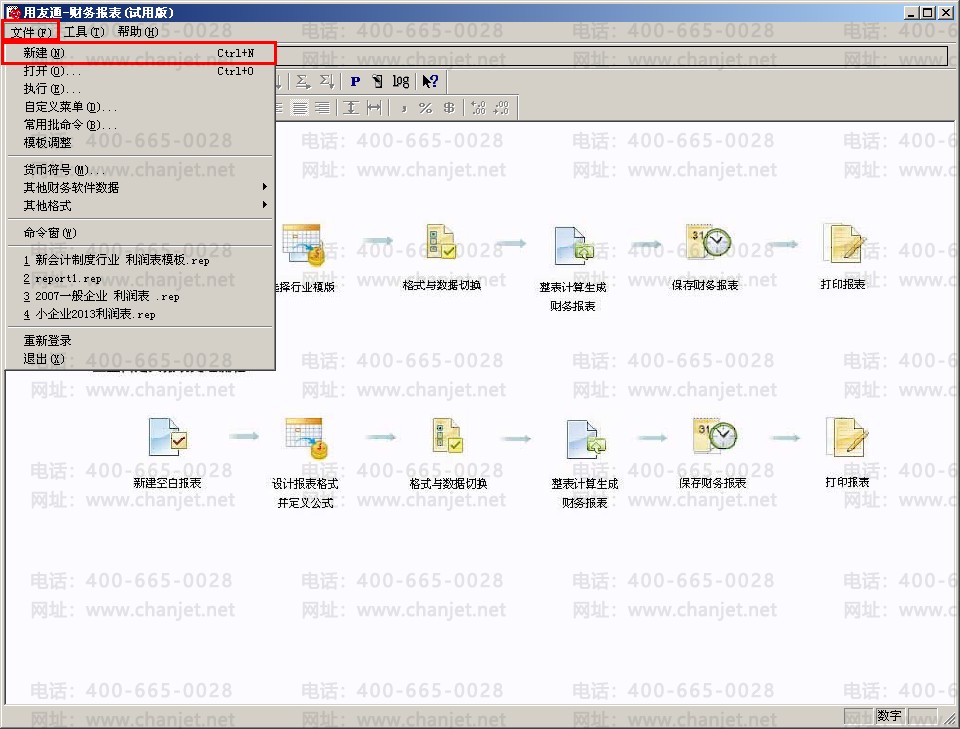Click the vertical sum (Σ down arrow) icon
The image size is (960, 729).
[x=326, y=81]
